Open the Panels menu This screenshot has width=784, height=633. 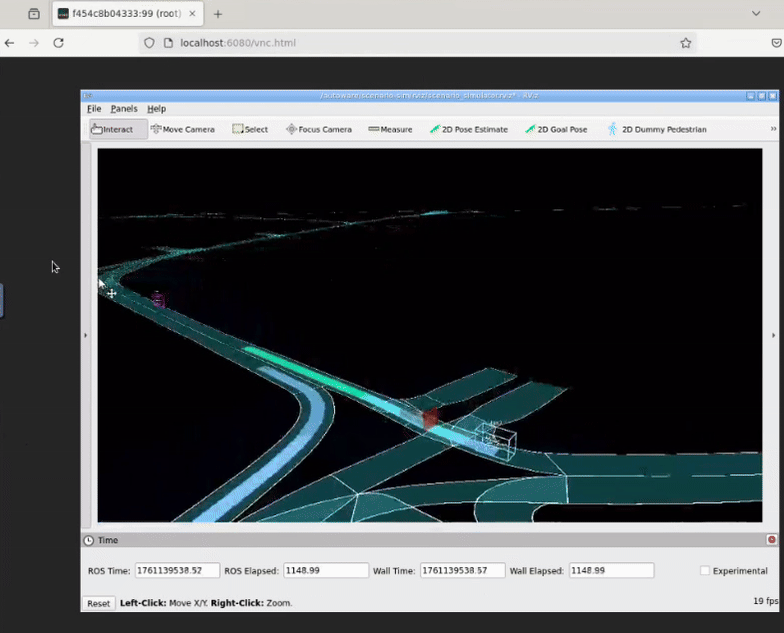tap(124, 109)
